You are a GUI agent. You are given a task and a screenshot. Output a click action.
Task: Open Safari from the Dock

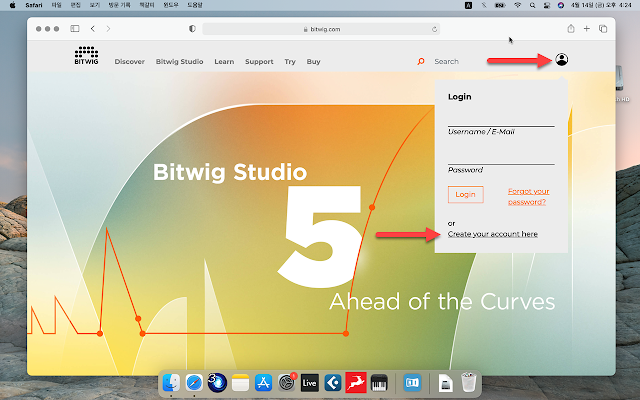pos(194,383)
